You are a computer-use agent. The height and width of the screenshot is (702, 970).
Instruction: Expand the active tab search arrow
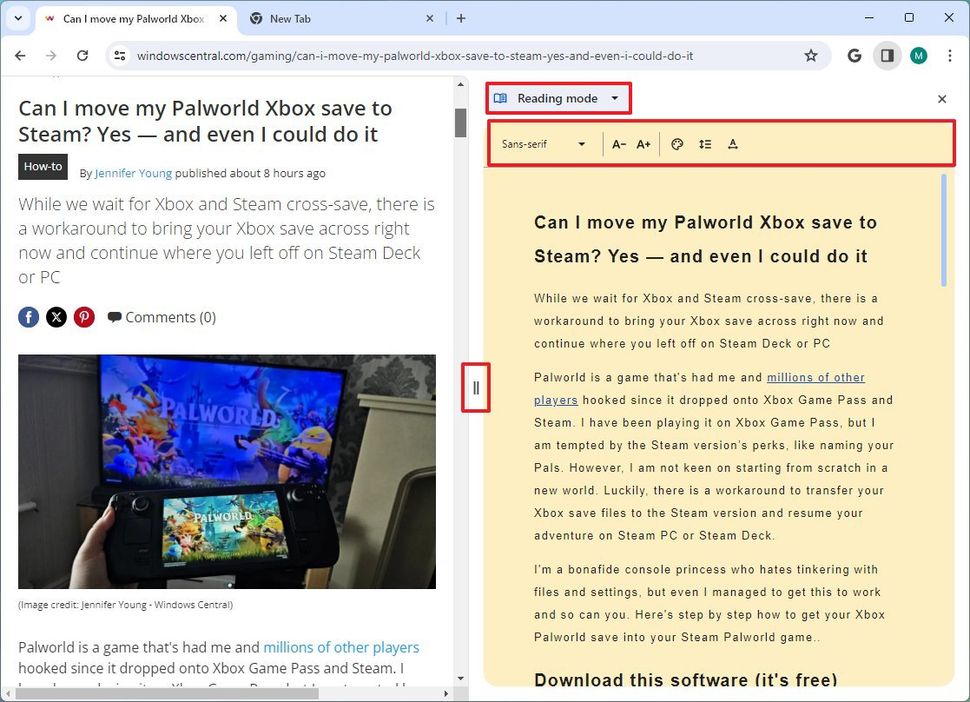(x=18, y=18)
